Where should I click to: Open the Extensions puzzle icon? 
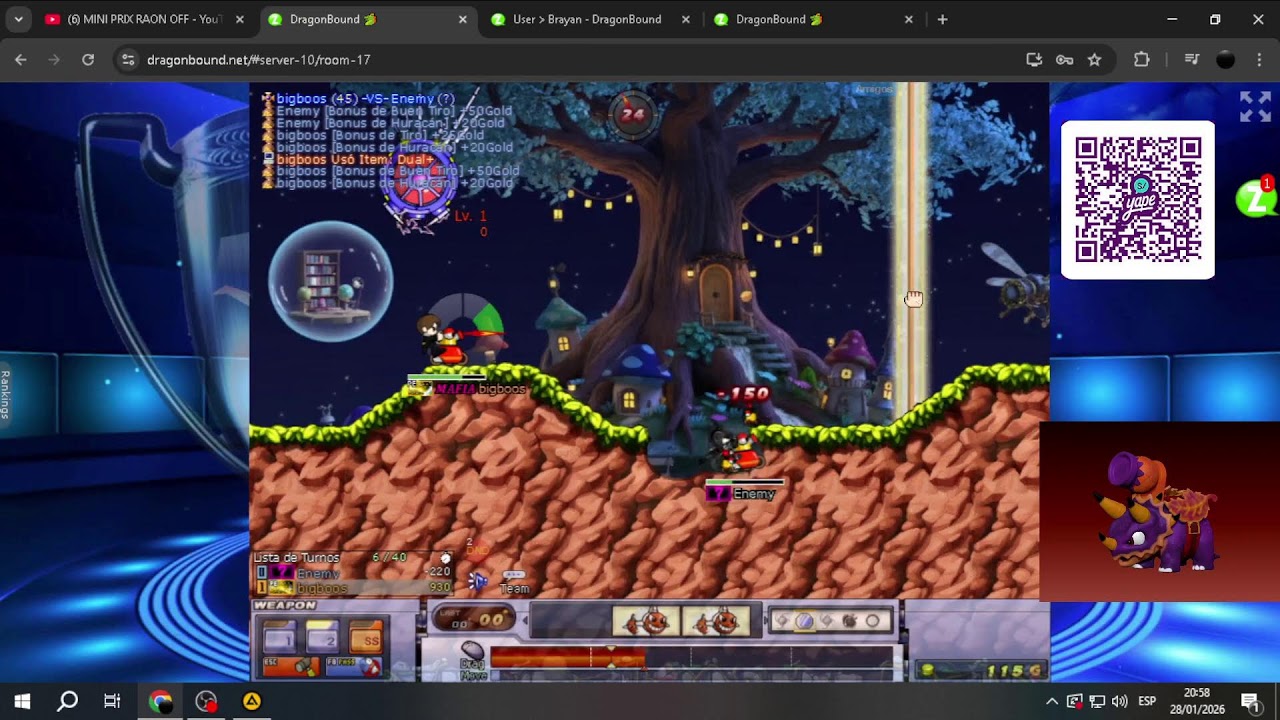click(x=1142, y=60)
